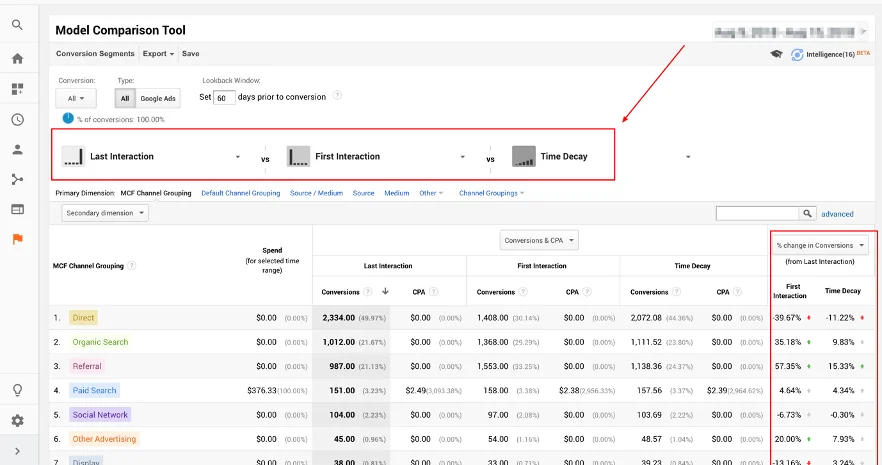Click the Save button
This screenshot has width=882, height=465.
pyautogui.click(x=191, y=53)
